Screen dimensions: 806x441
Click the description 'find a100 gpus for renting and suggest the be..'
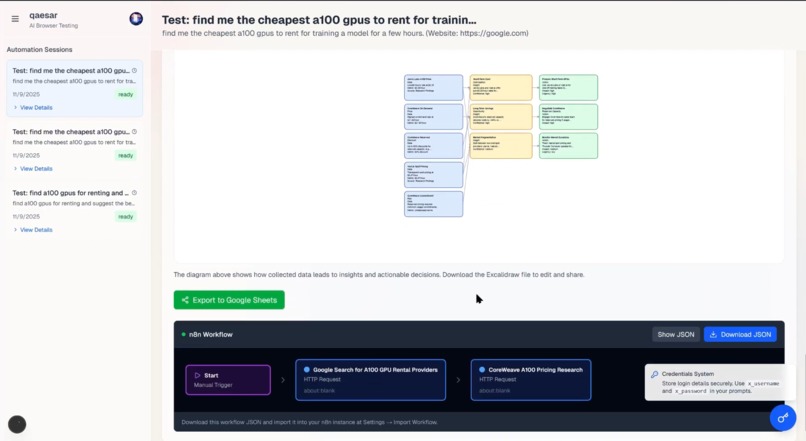point(74,204)
